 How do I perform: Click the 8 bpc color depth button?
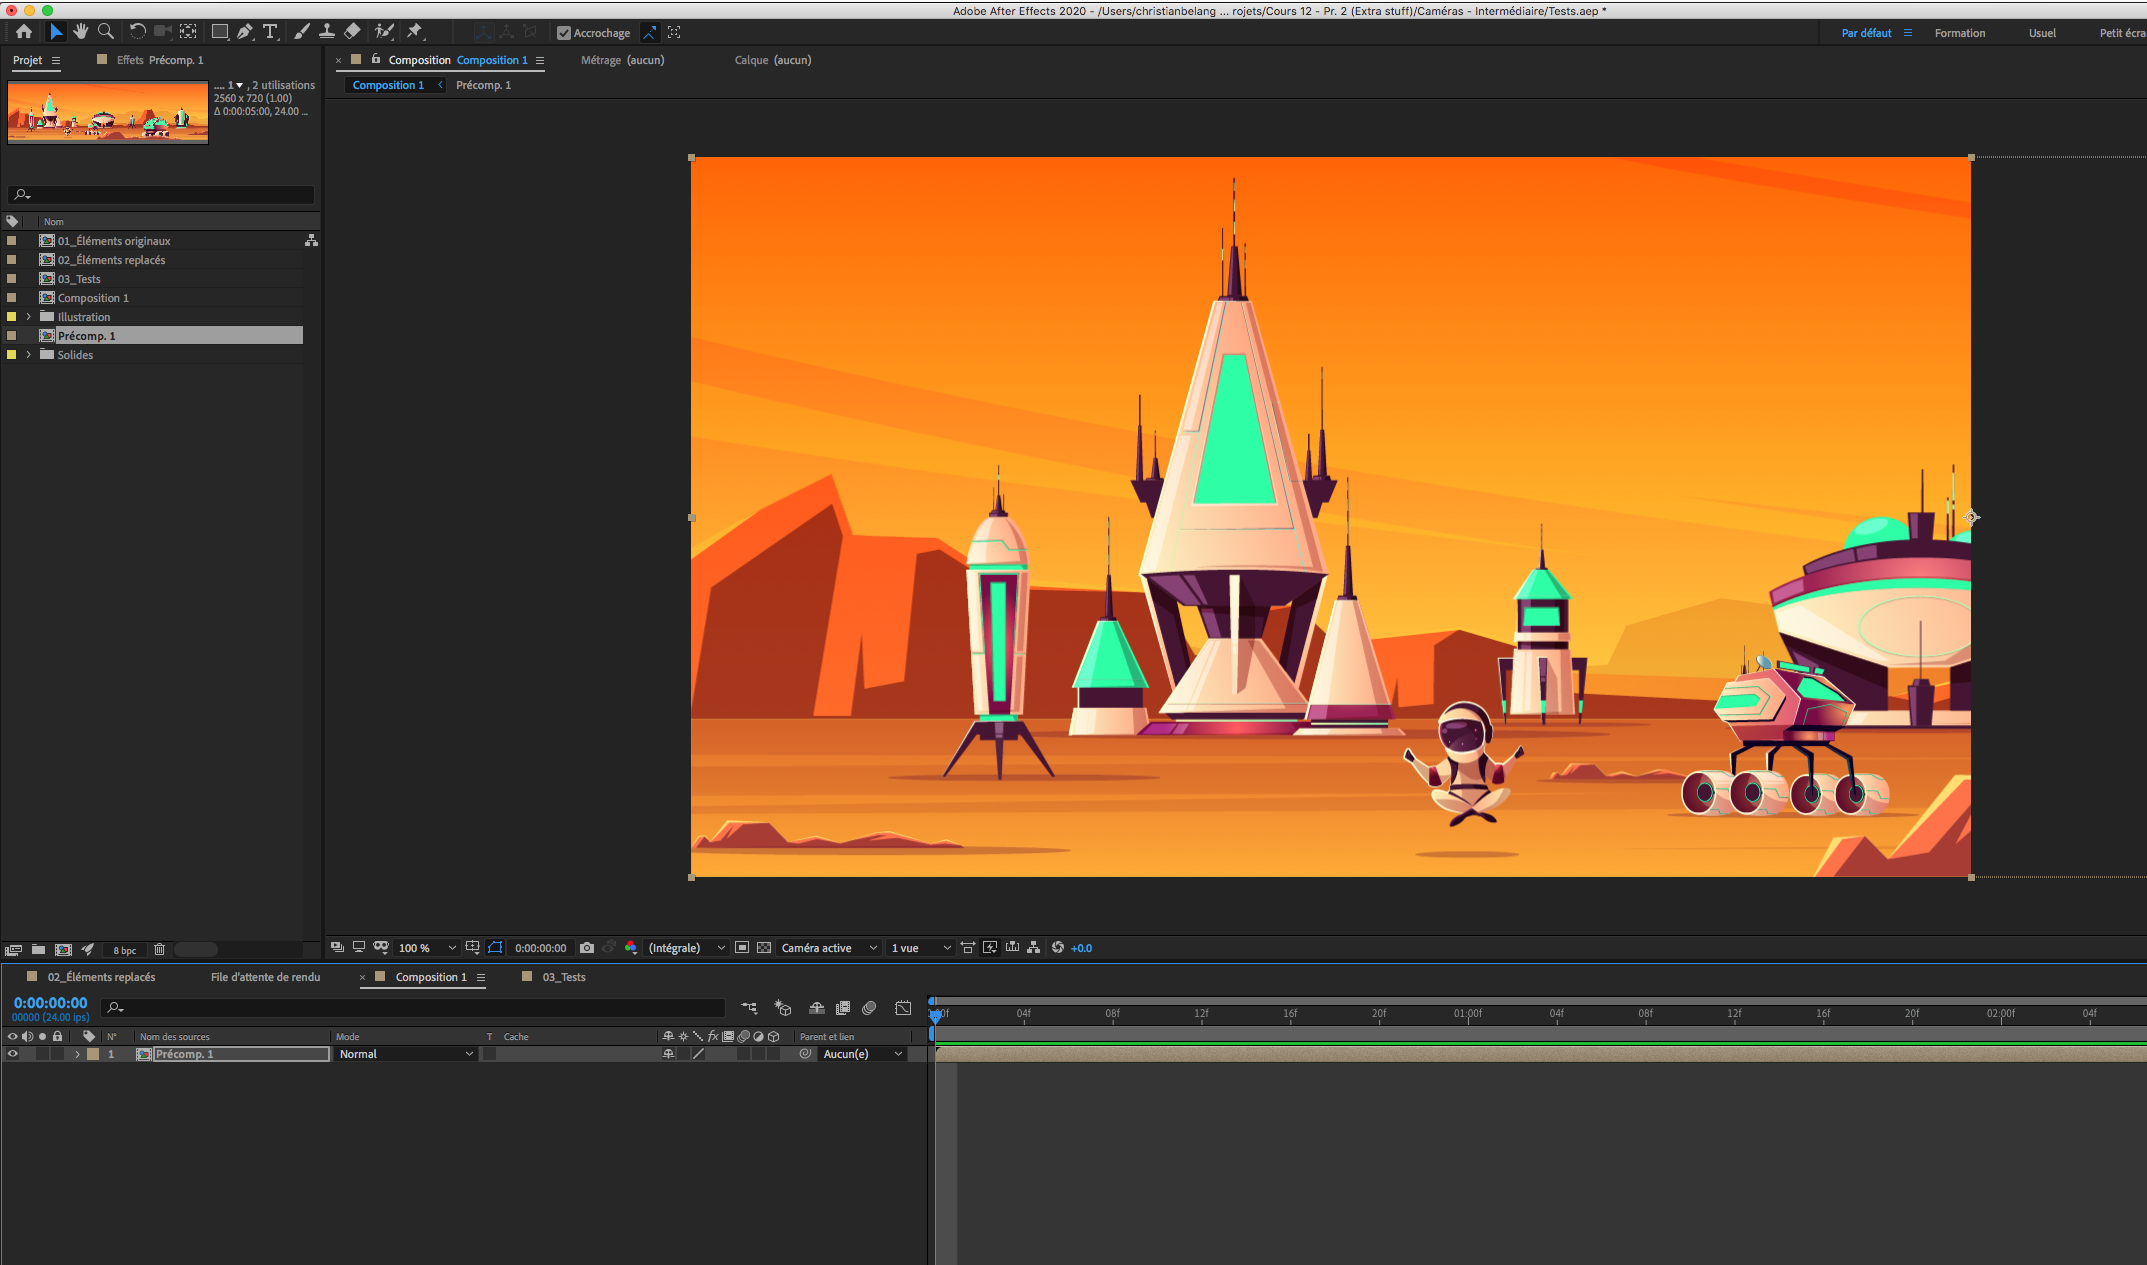[x=124, y=951]
